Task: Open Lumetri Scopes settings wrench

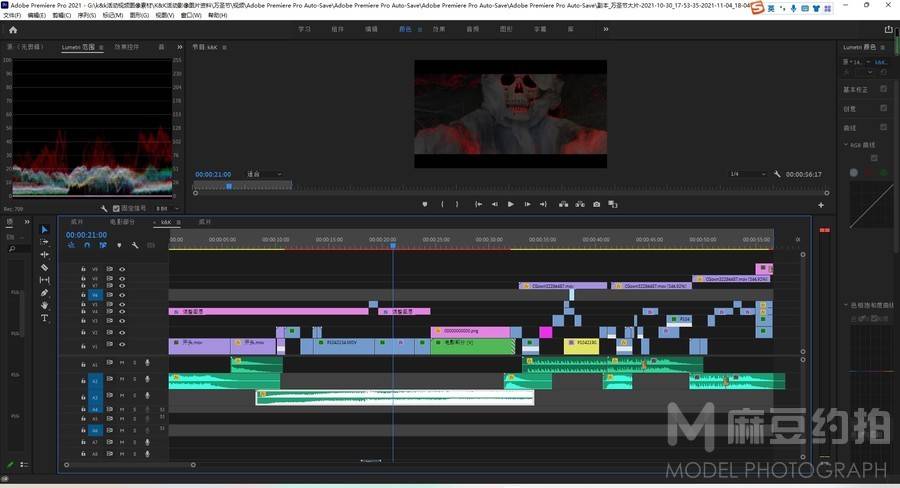Action: click(104, 208)
